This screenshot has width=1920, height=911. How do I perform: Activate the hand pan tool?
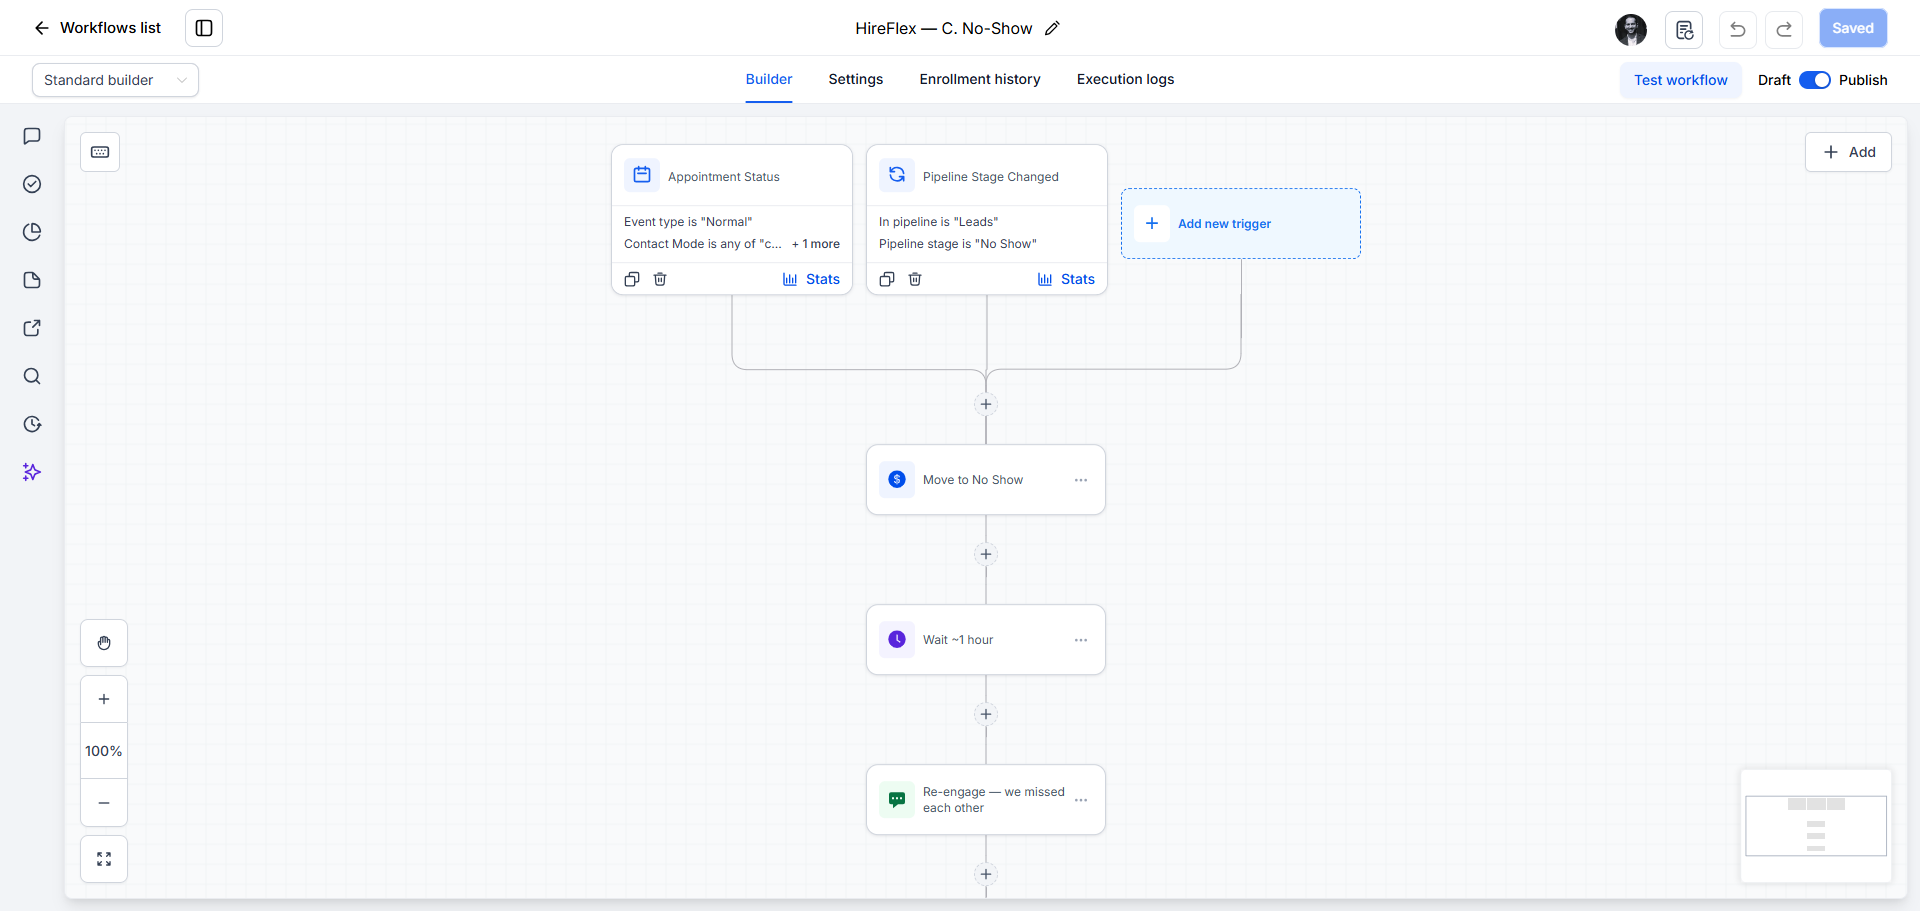pyautogui.click(x=104, y=643)
